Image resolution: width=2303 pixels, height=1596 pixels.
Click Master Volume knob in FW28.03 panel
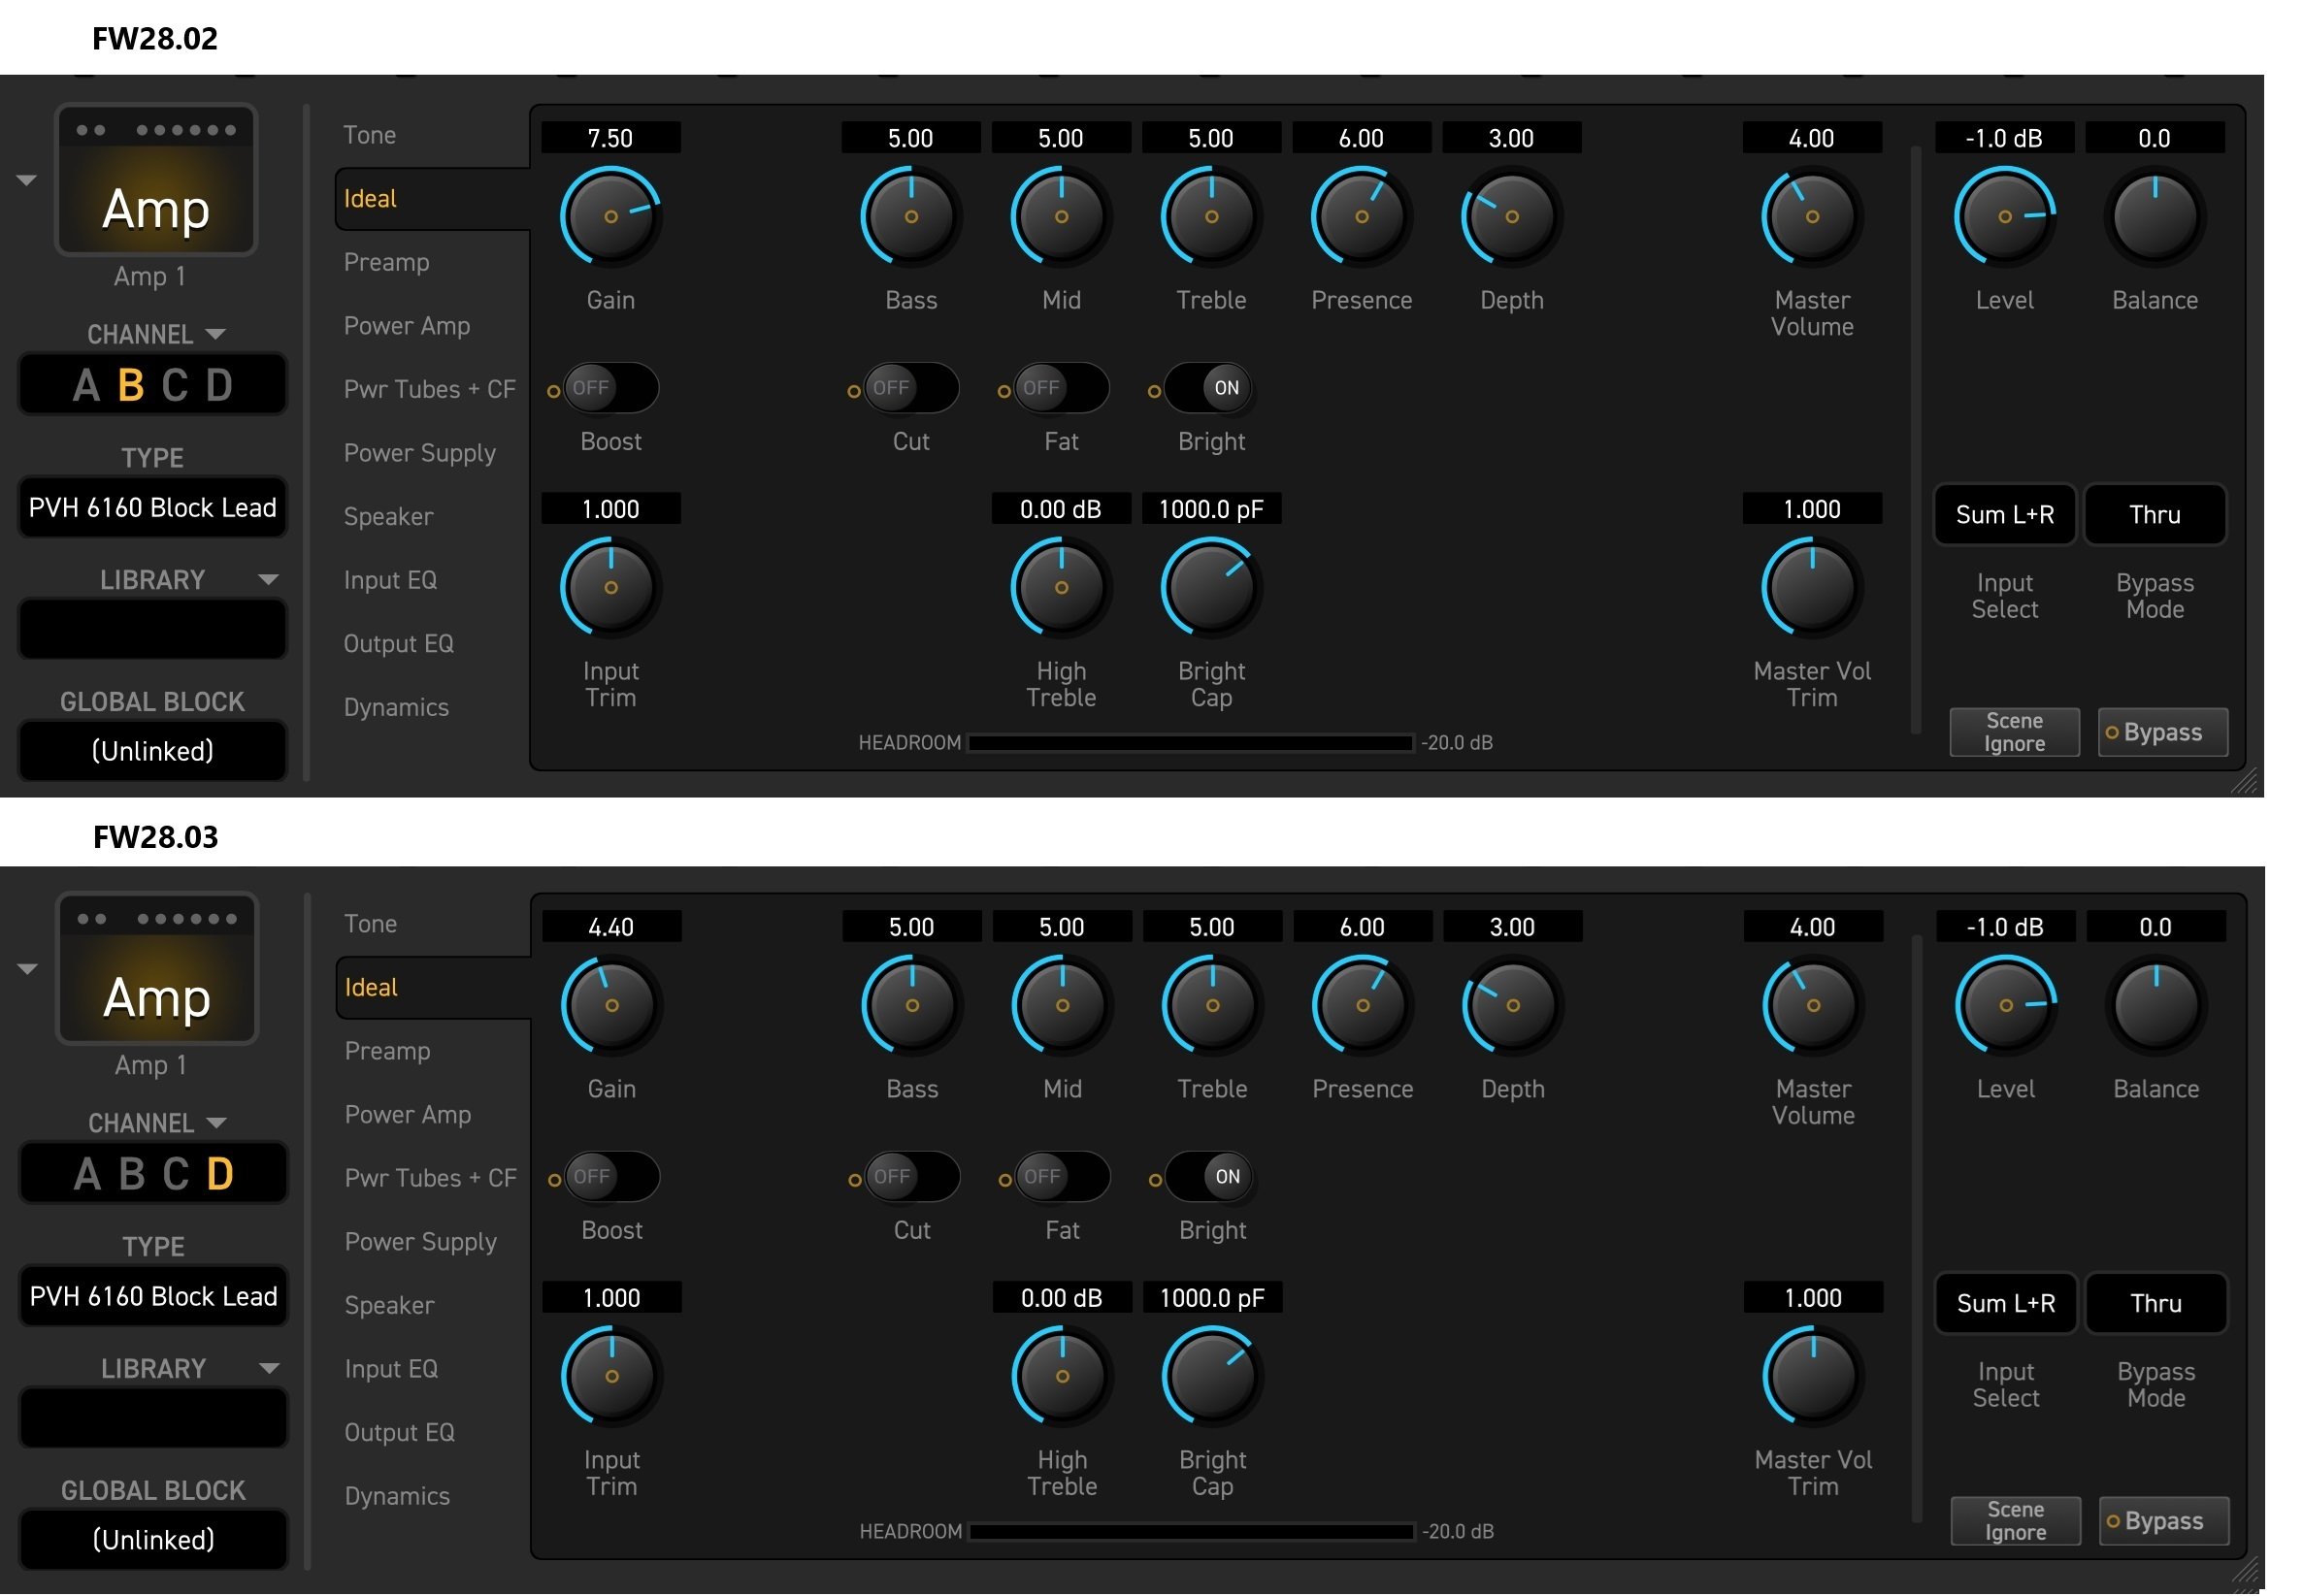pos(1812,1006)
